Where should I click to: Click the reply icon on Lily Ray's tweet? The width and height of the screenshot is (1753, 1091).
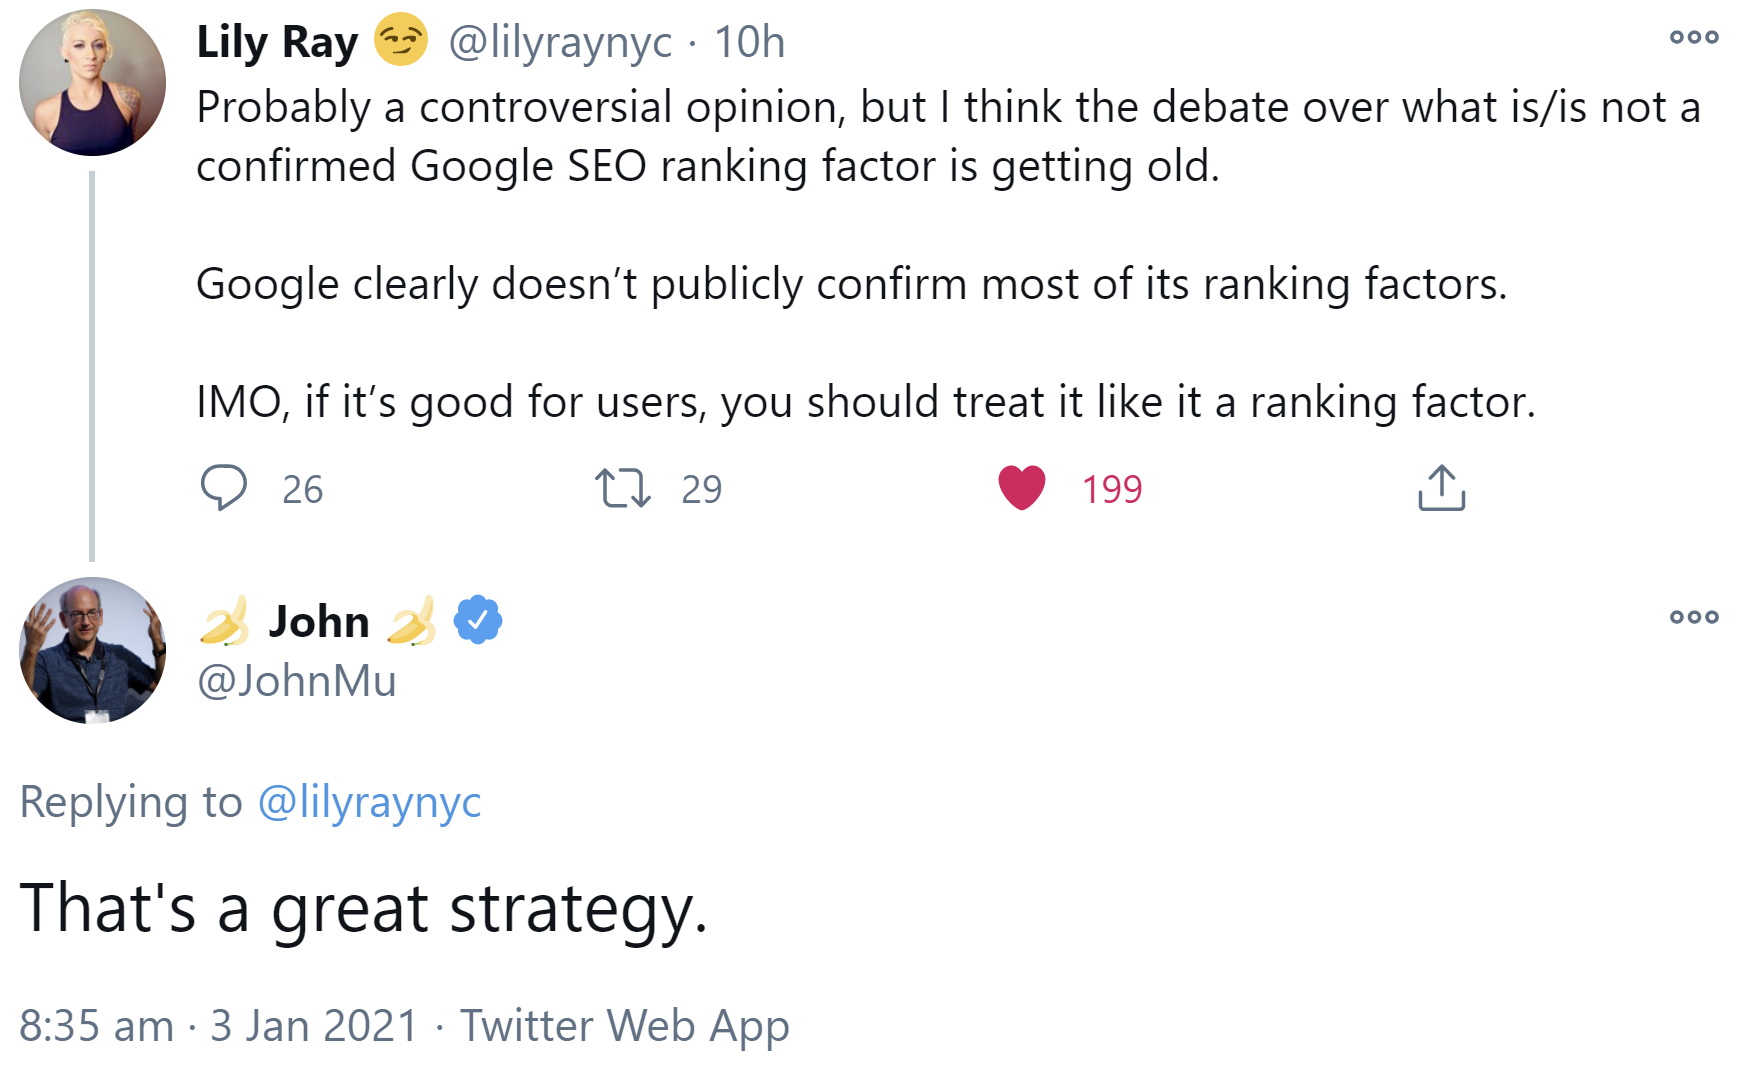point(223,488)
